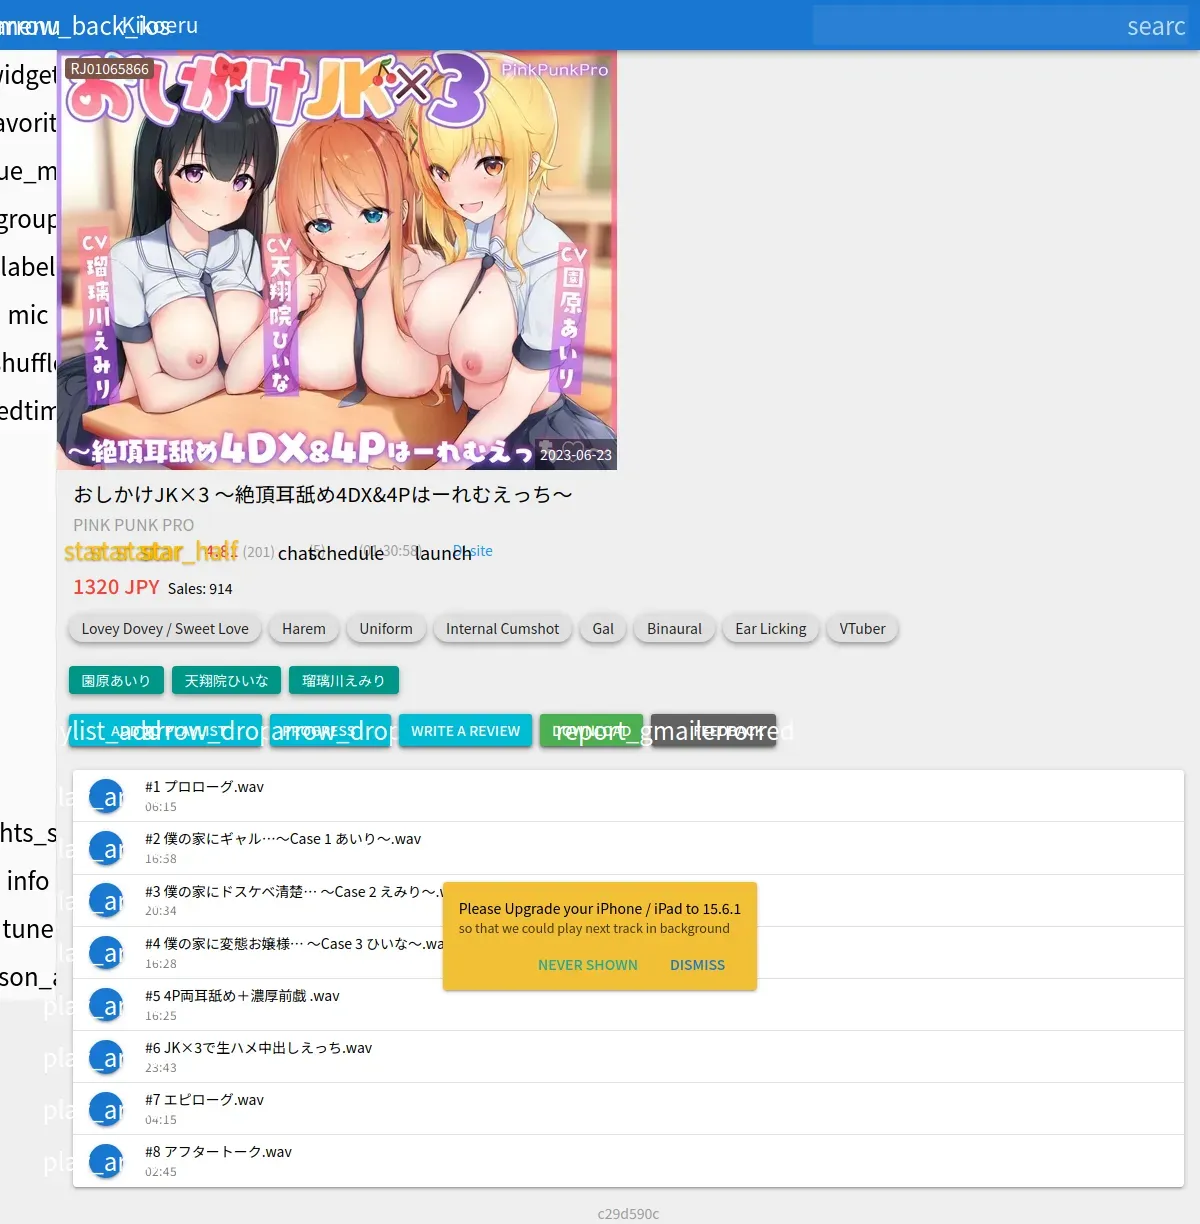Open the info item in the sidebar

[x=28, y=881]
